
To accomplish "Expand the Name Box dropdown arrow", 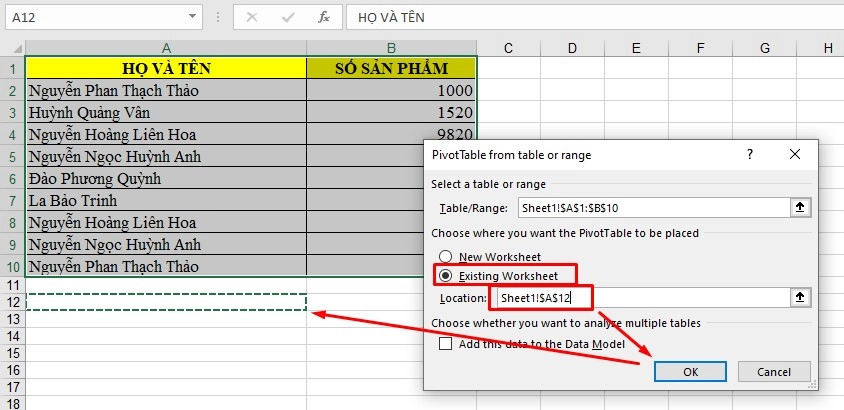I will coord(193,17).
